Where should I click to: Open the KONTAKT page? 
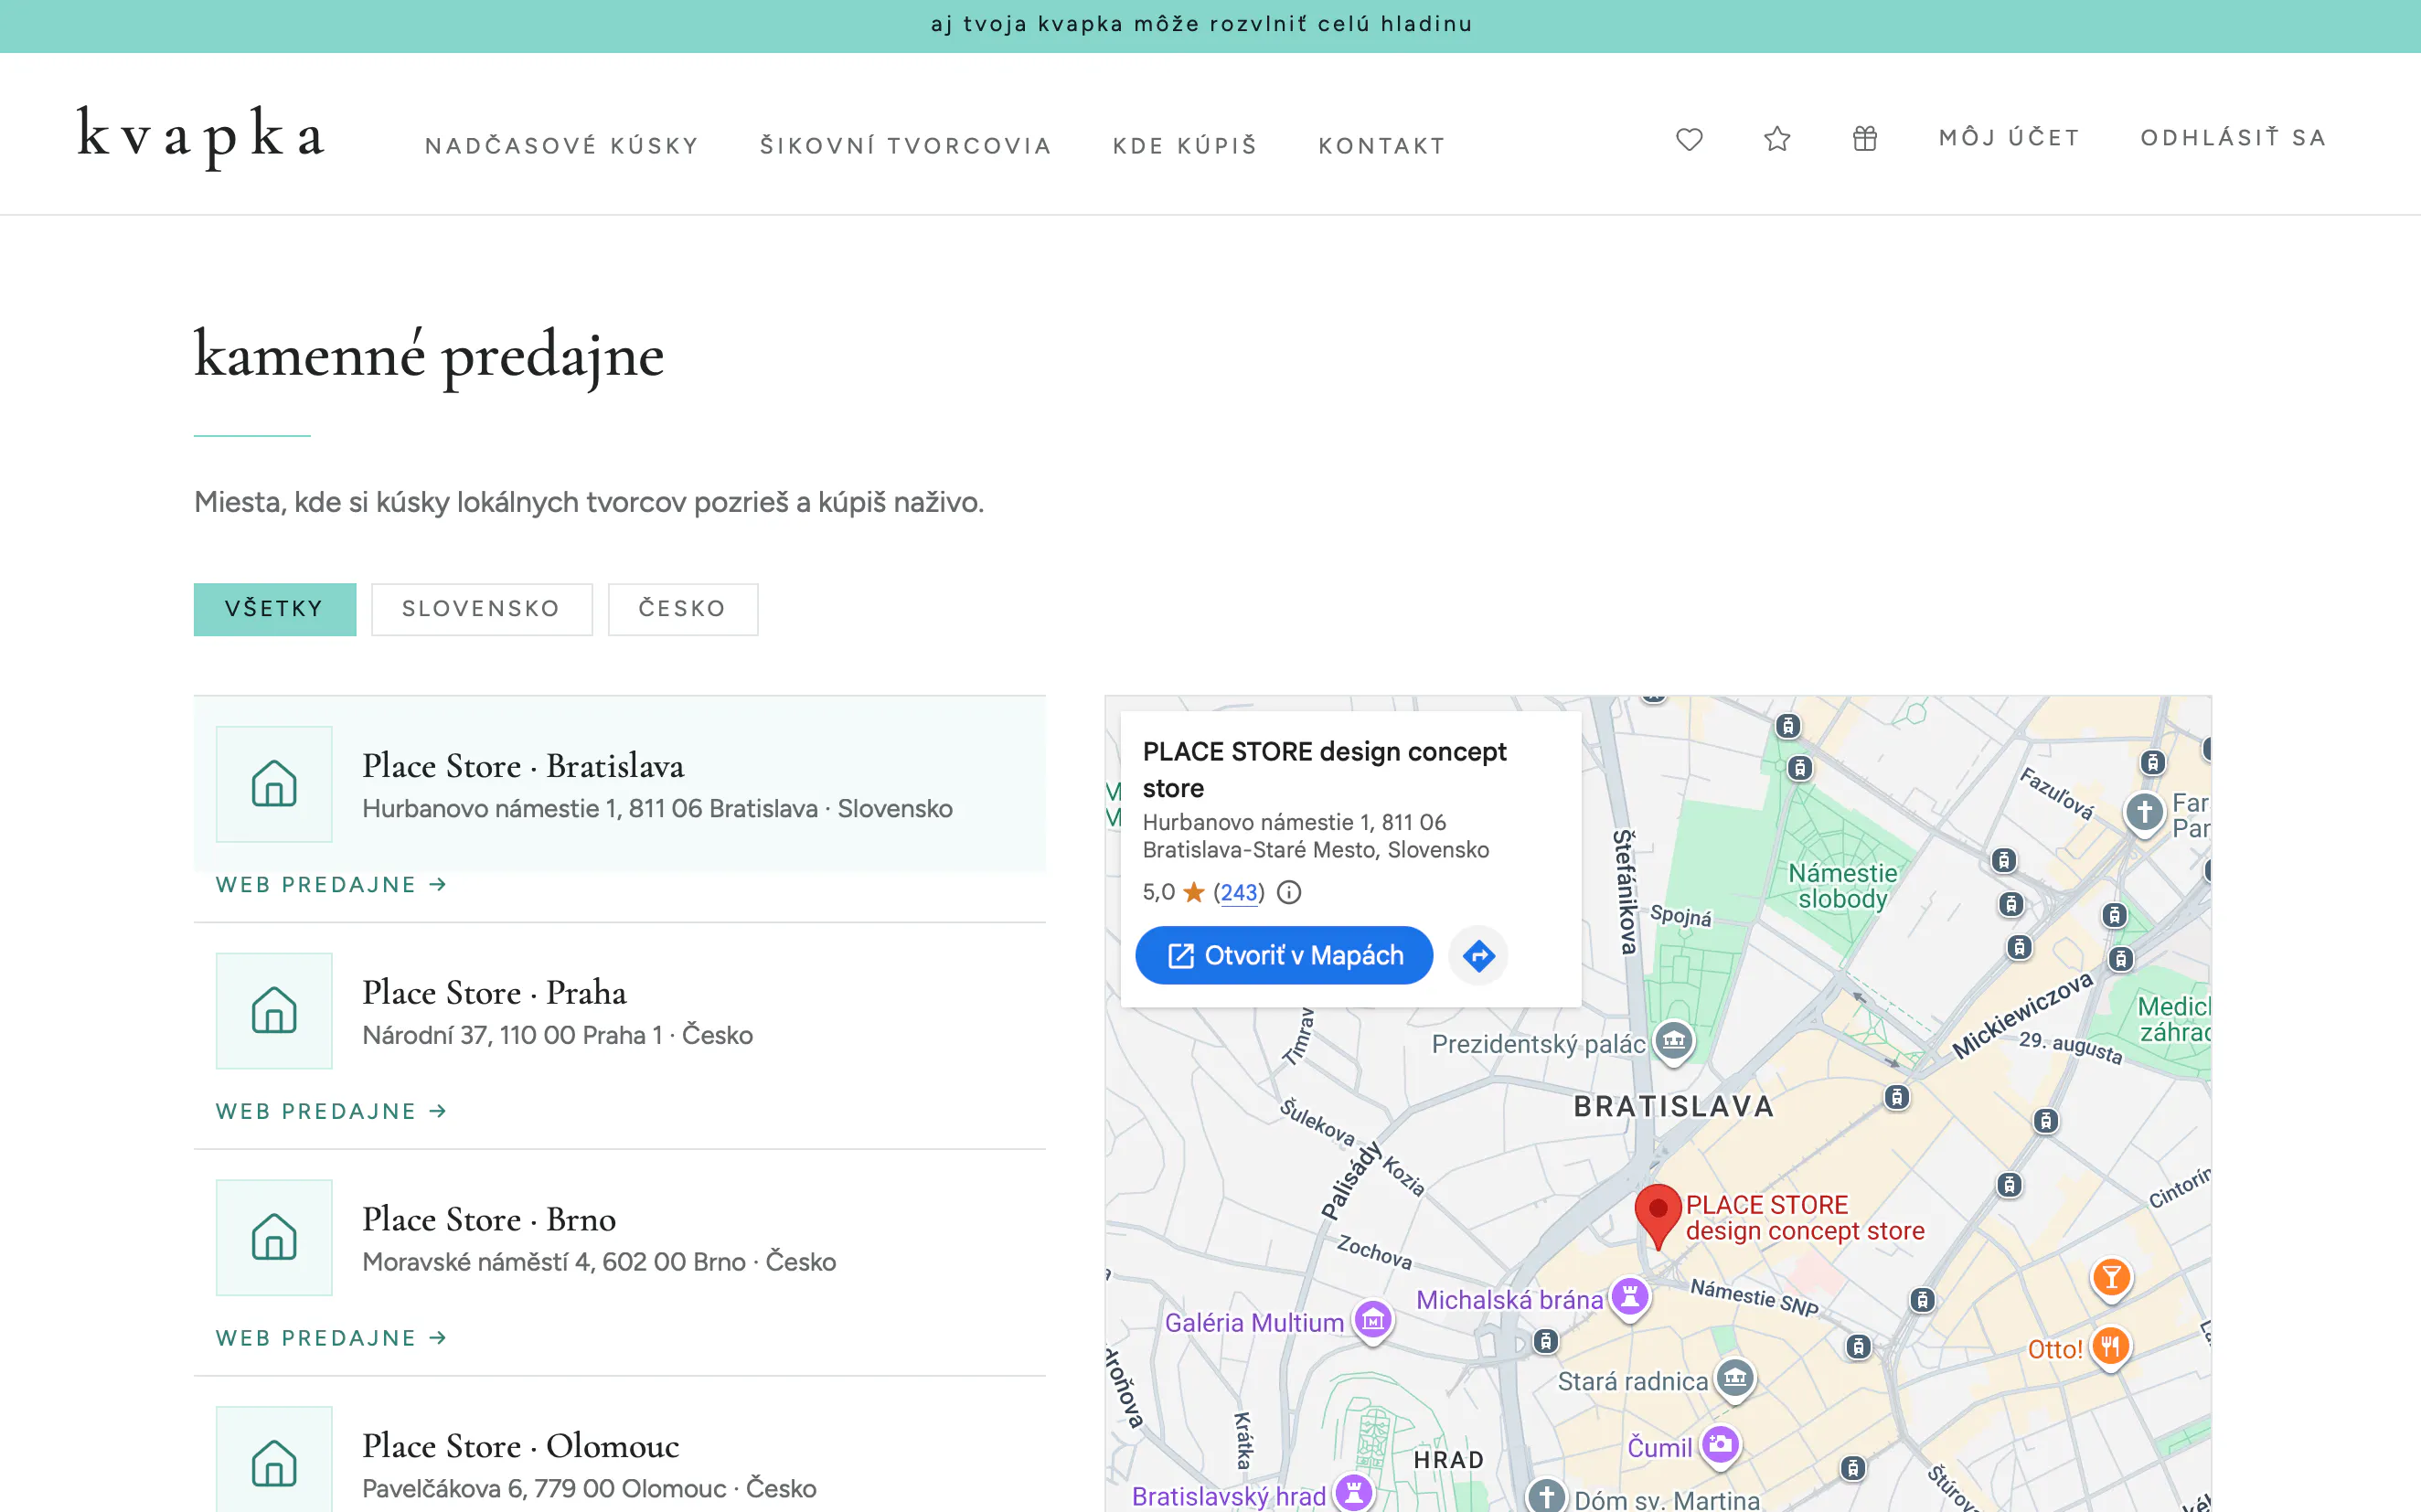pos(1382,146)
